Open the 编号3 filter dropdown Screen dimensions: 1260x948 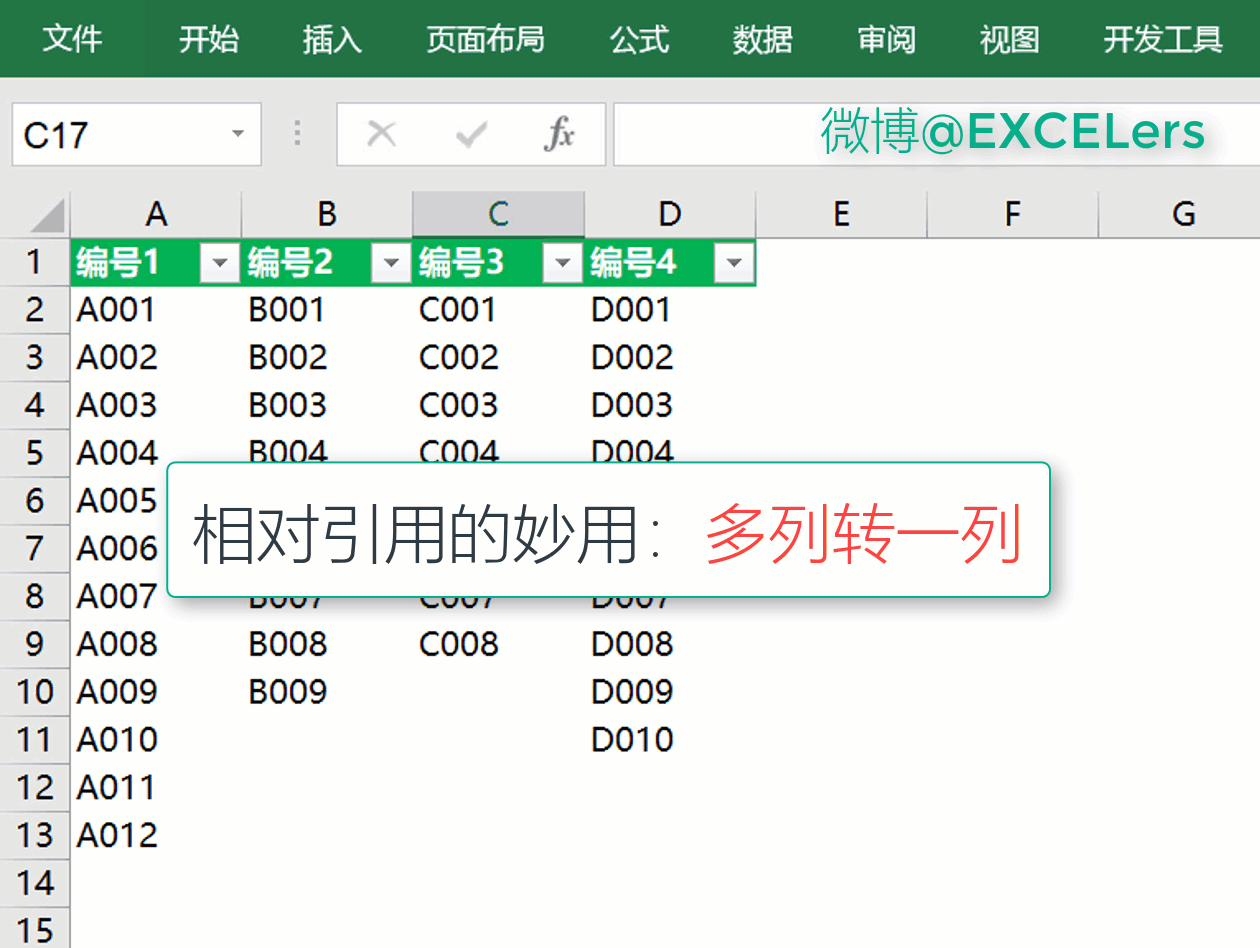[x=563, y=264]
